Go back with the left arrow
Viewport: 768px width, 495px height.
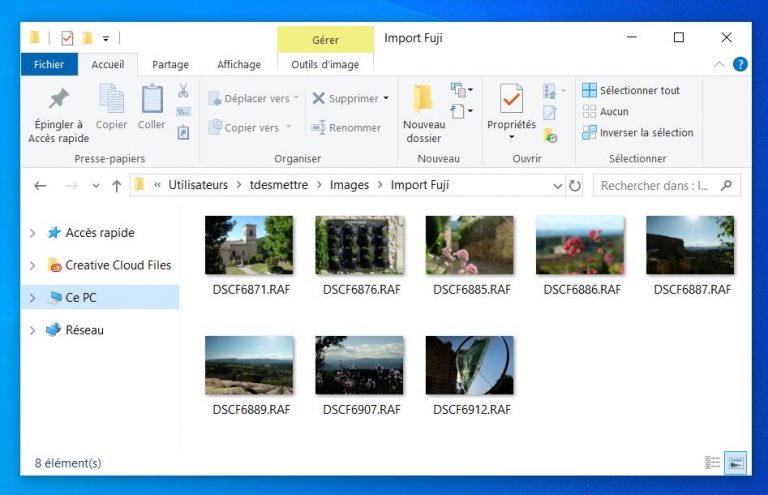click(40, 186)
